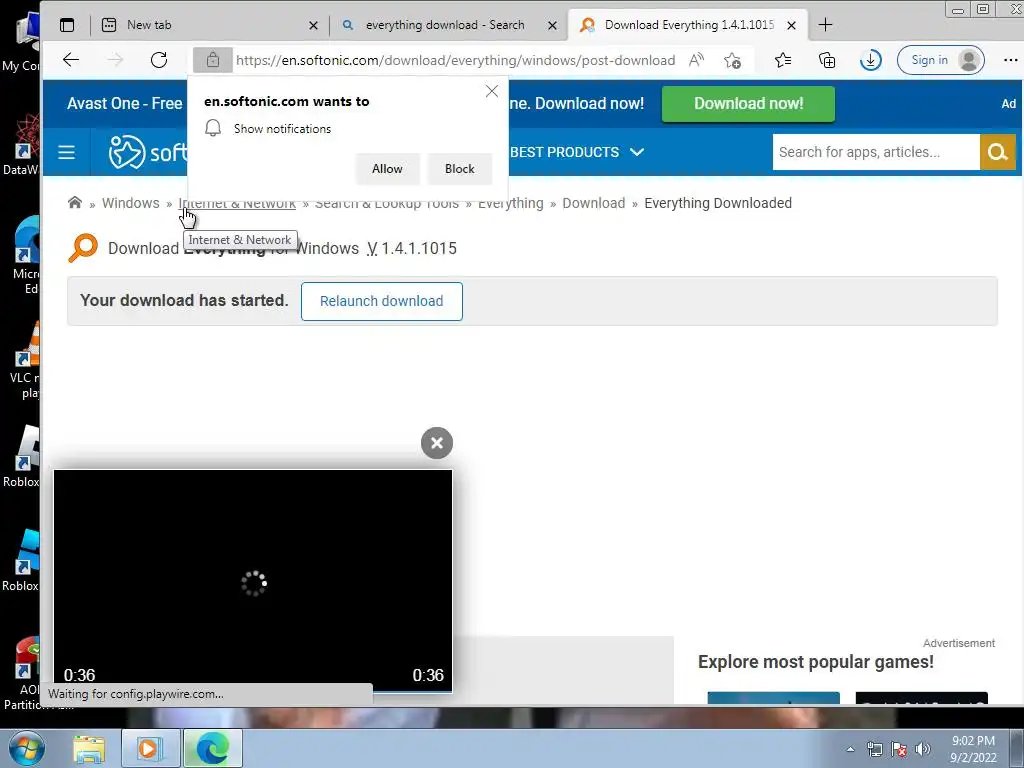Open Internet & Network breadcrumb link
Image resolution: width=1024 pixels, height=768 pixels.
click(x=237, y=203)
